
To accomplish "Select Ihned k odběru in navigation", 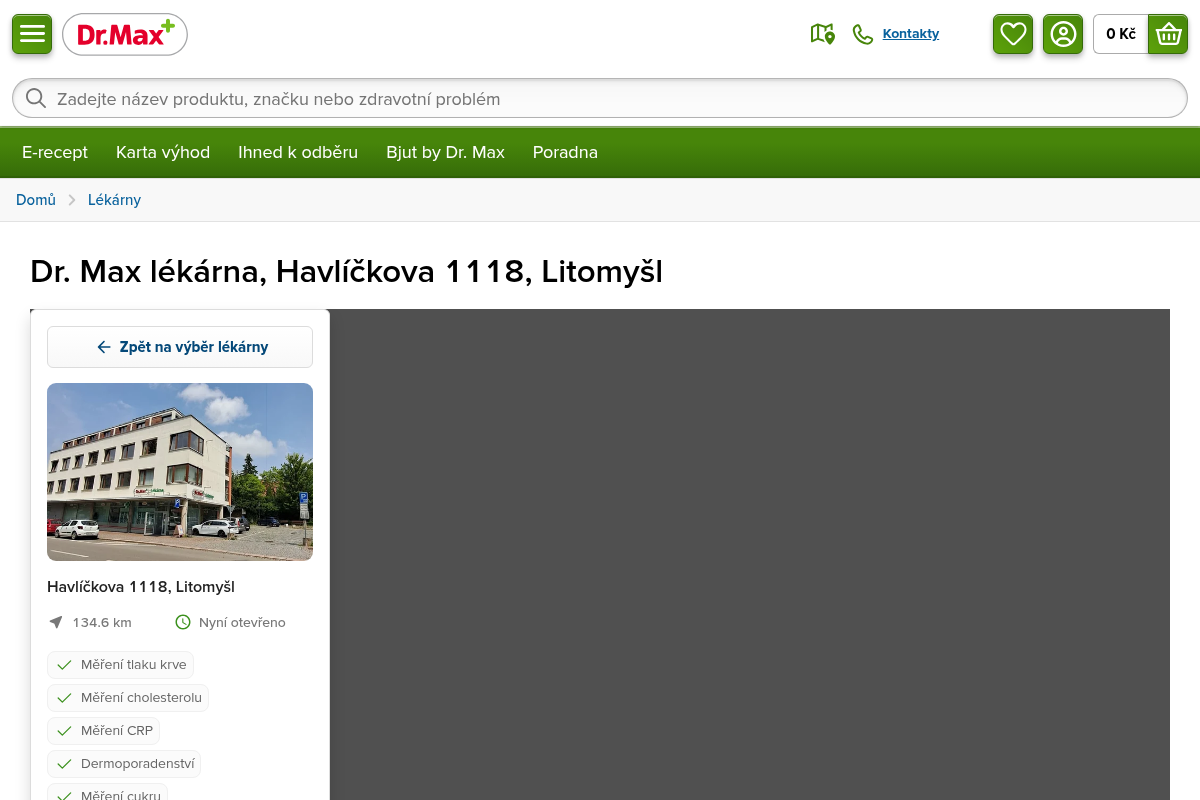I will coord(298,152).
